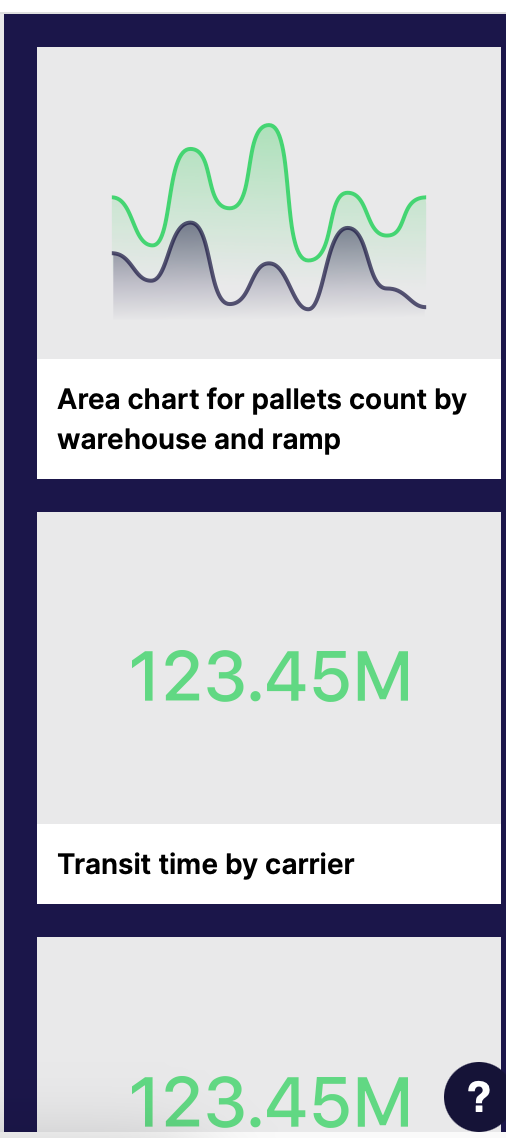The width and height of the screenshot is (506, 1138).
Task: Select the tallest green peak of the area chart
Action: [x=269, y=126]
